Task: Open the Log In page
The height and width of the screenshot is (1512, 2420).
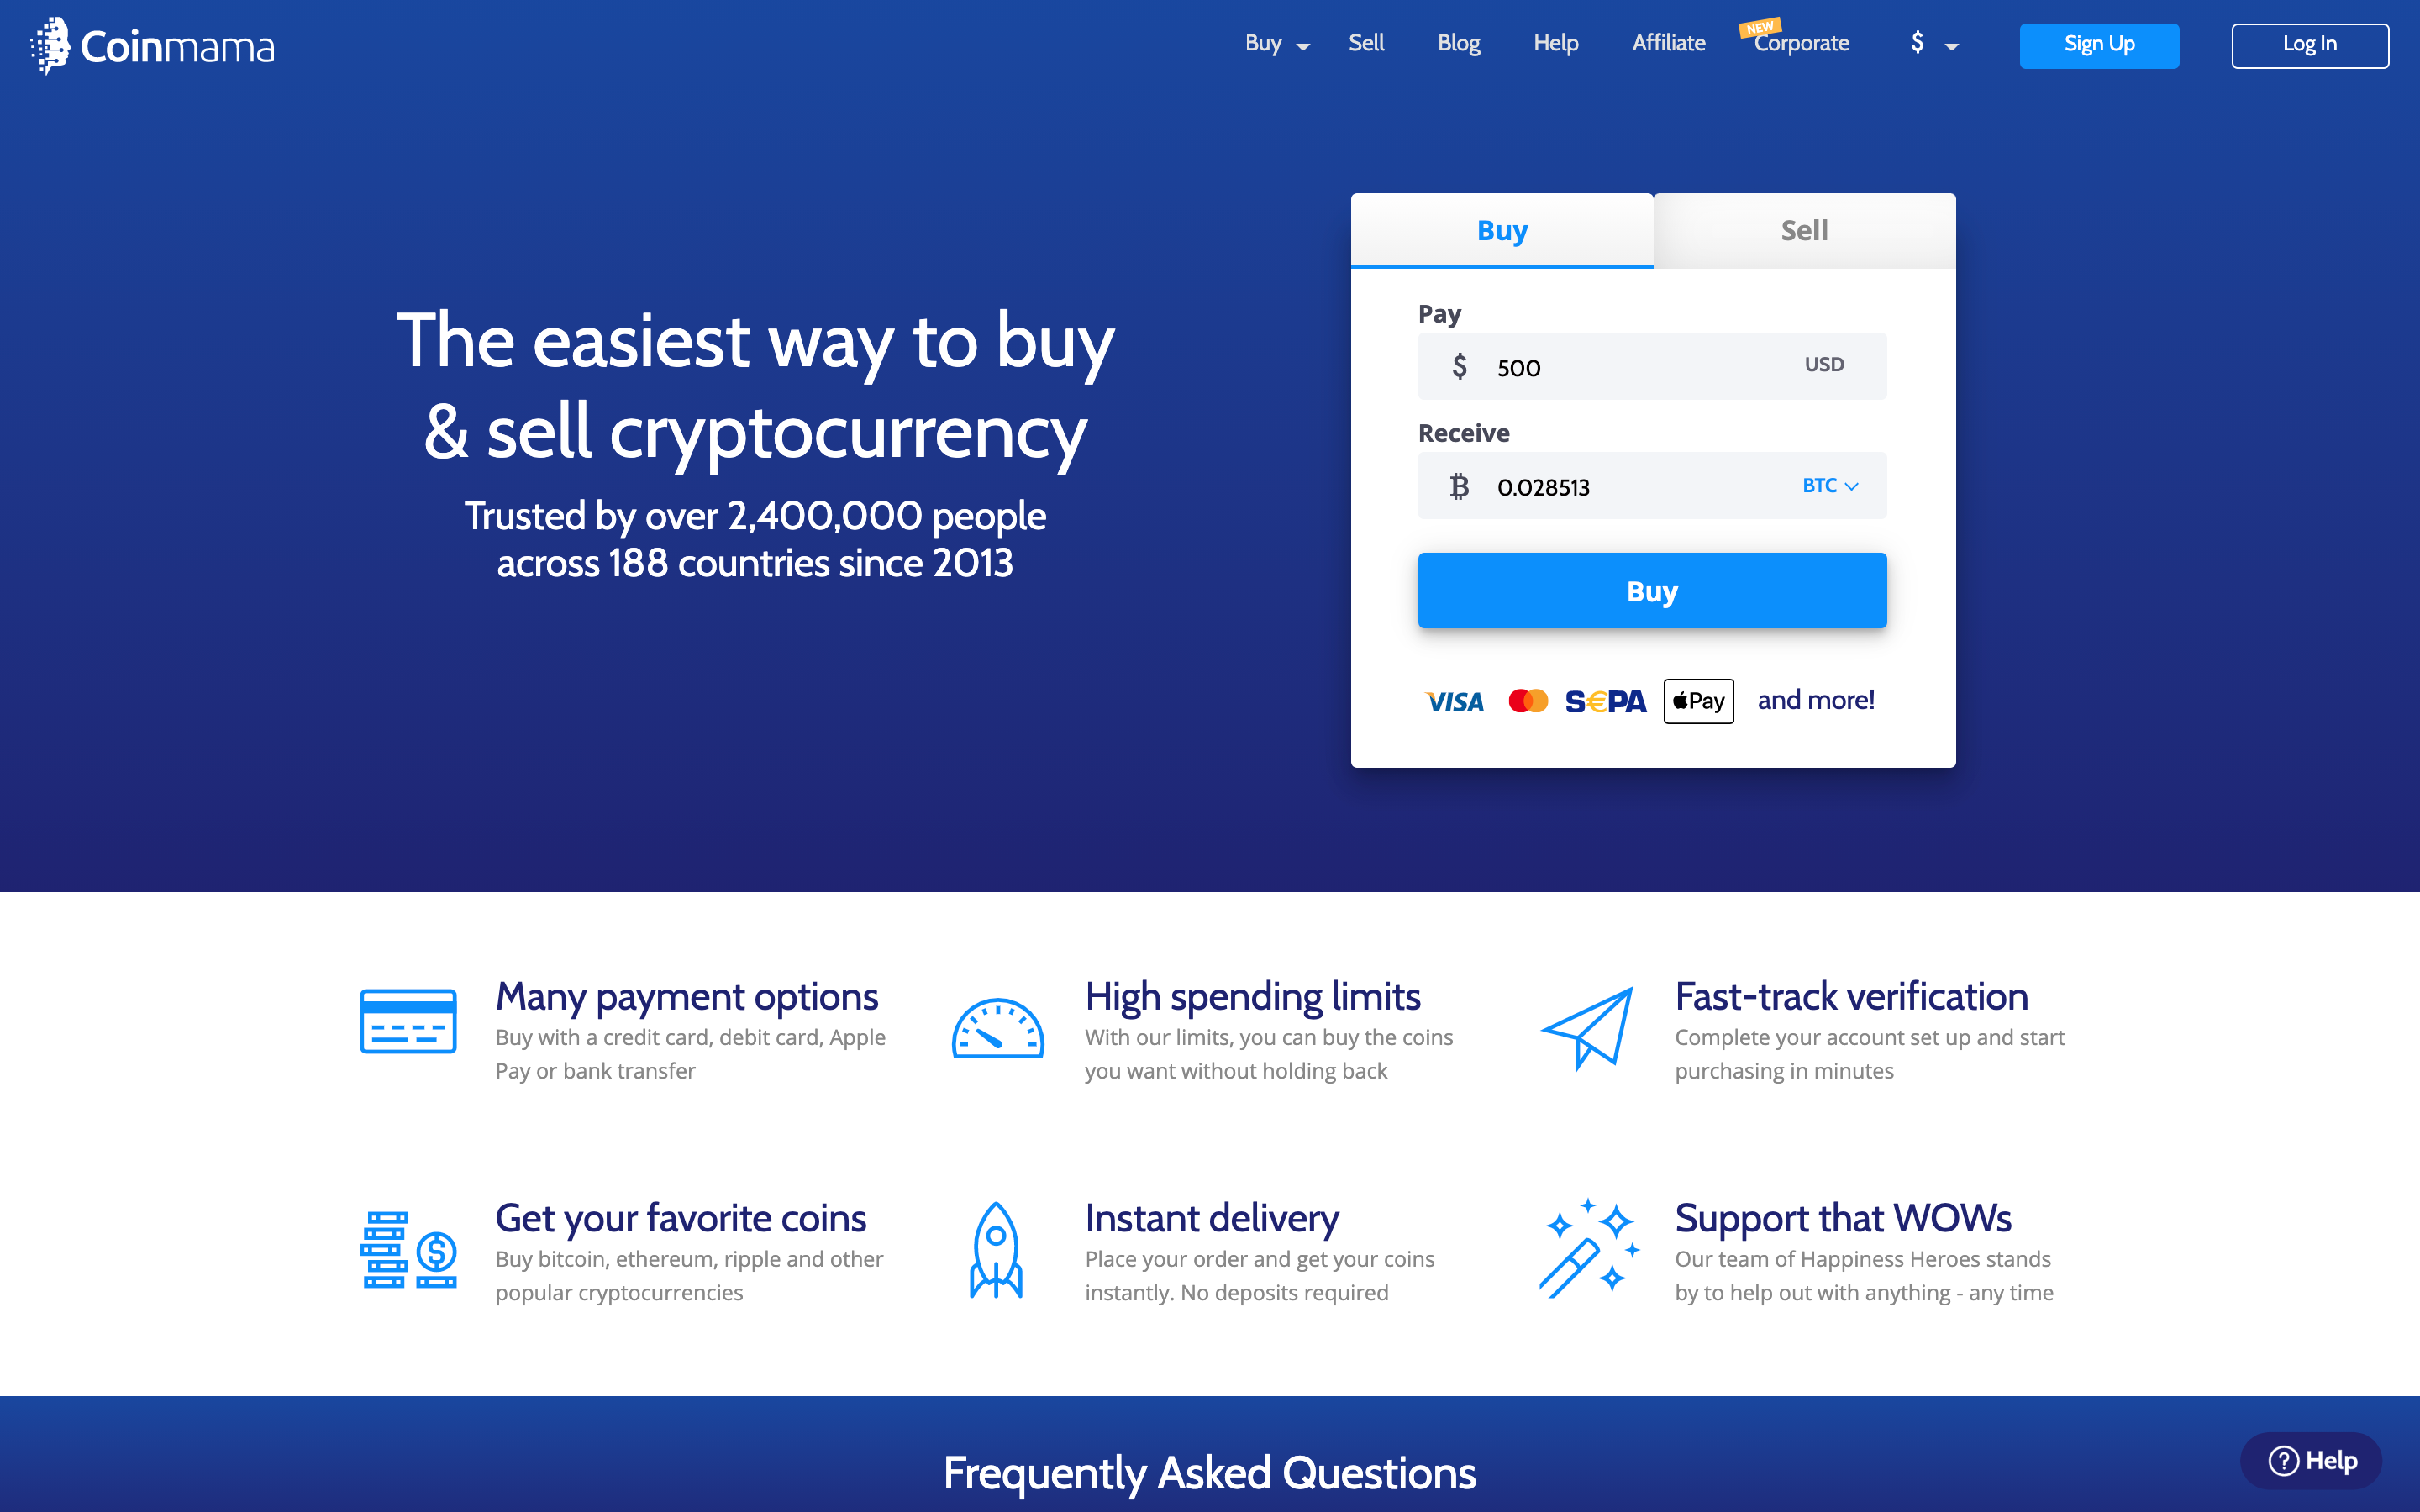Action: pos(2308,44)
